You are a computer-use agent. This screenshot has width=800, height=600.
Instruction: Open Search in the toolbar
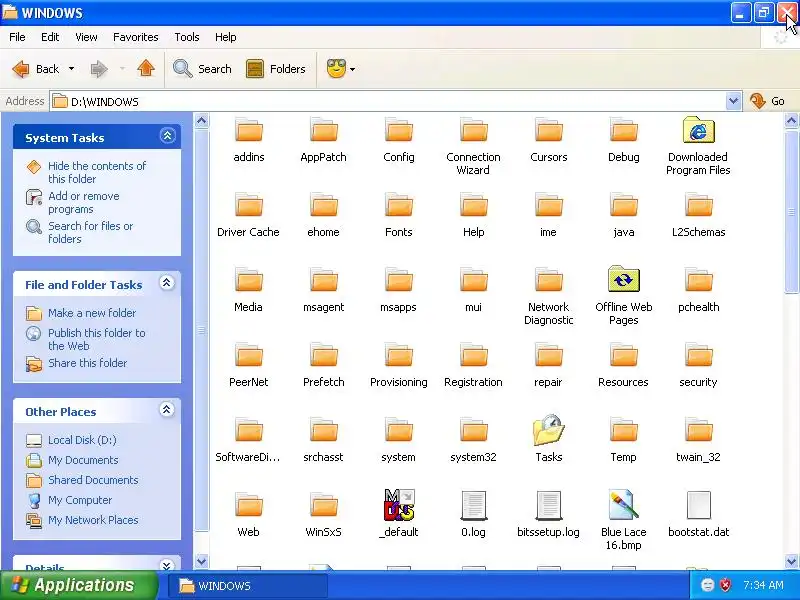pos(203,68)
